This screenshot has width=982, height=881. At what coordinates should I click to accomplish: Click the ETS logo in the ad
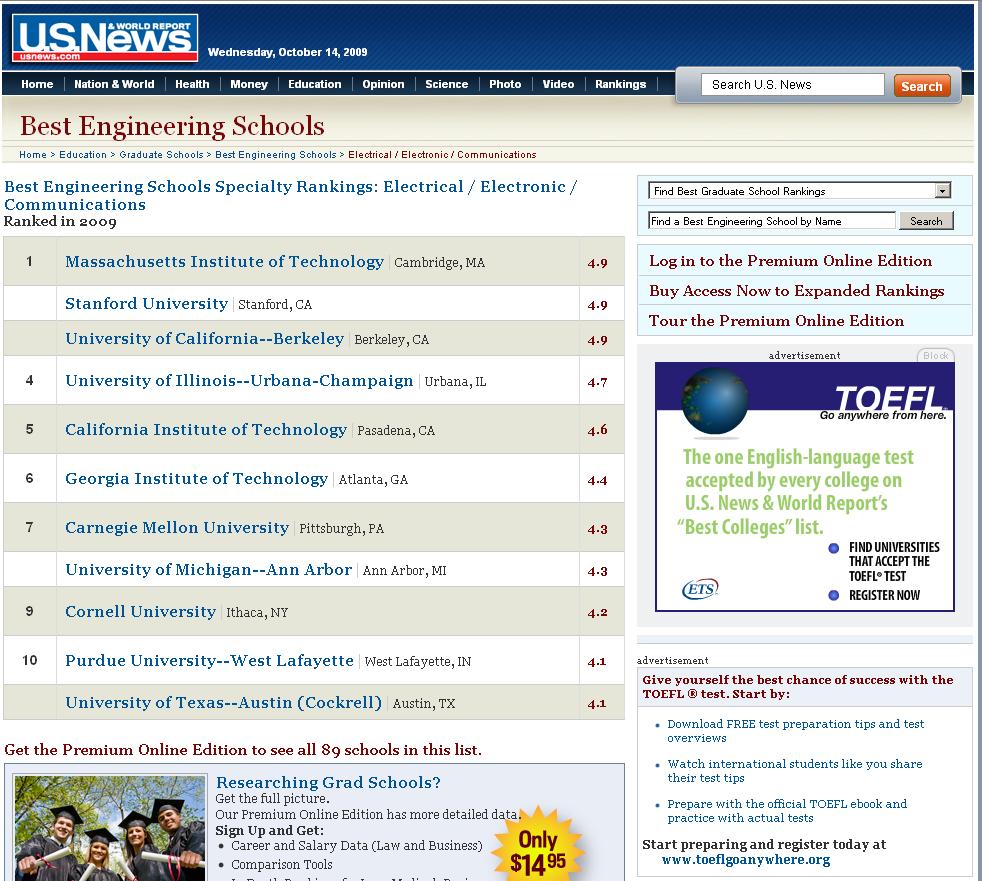coord(700,589)
